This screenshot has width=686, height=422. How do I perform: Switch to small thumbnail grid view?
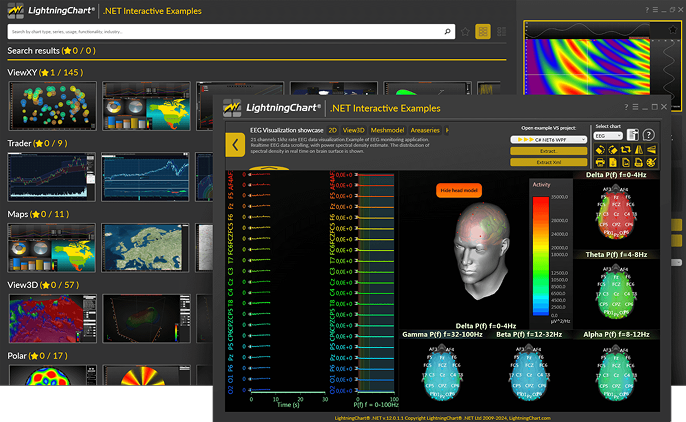pos(500,31)
